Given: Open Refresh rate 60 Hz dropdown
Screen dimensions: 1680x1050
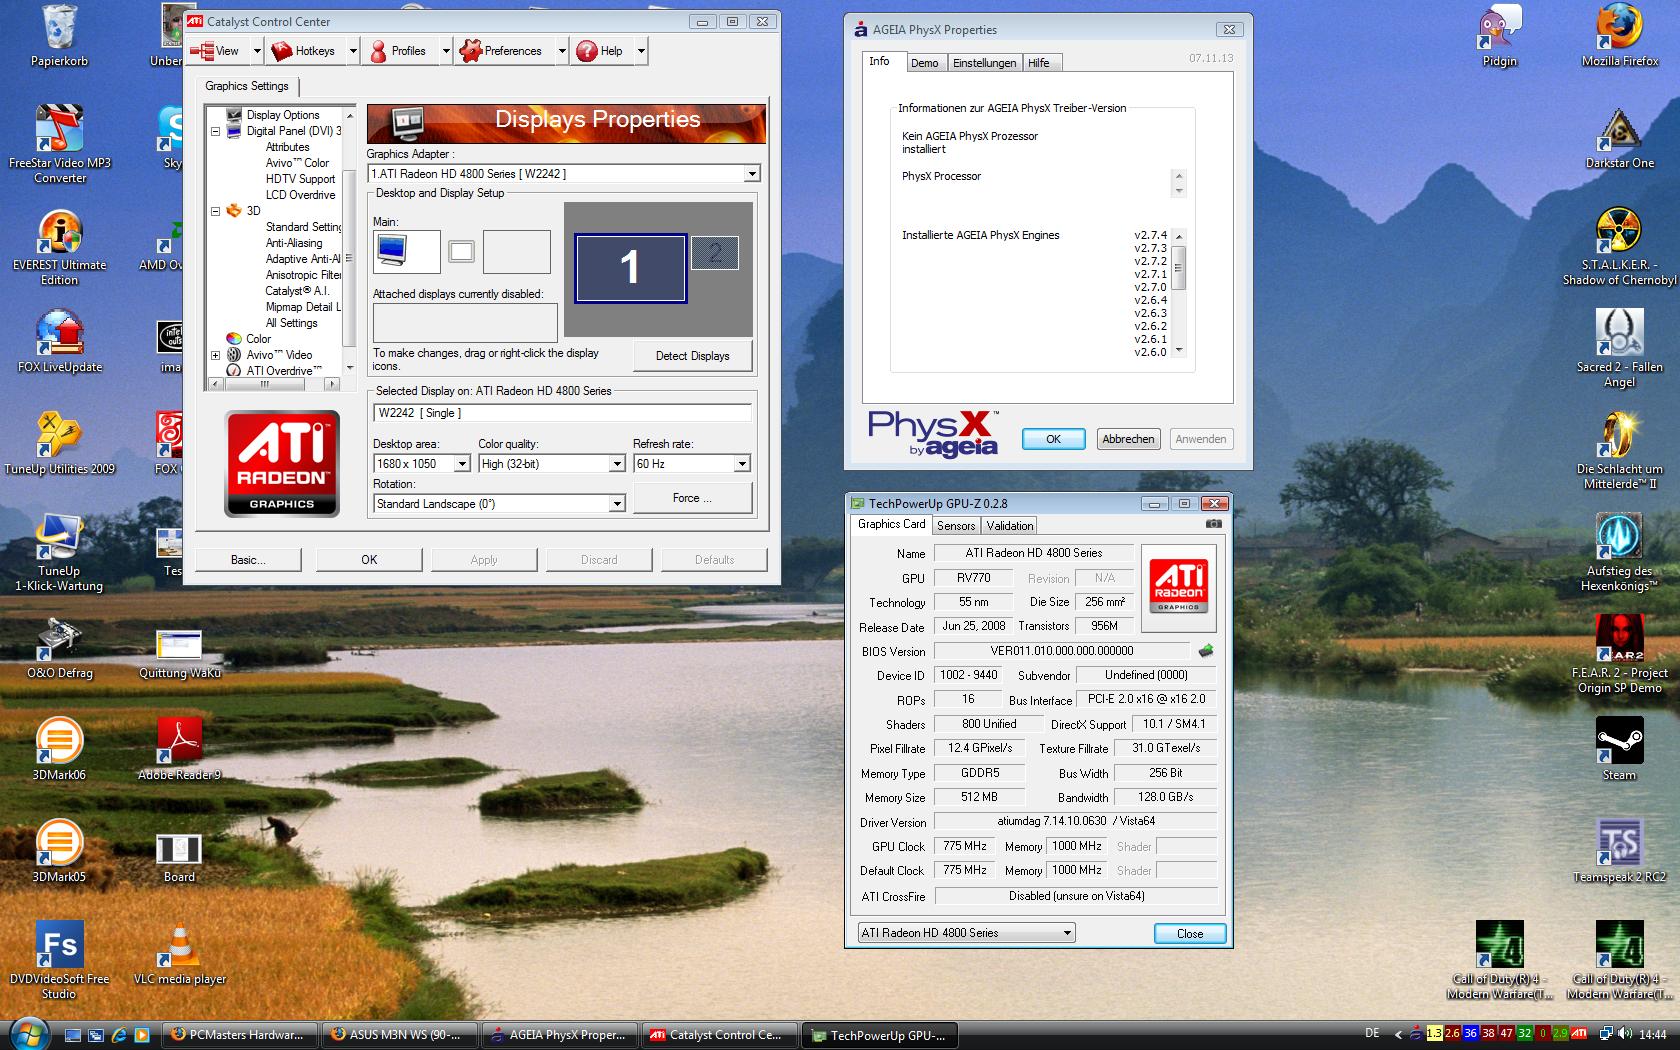Looking at the screenshot, I should tap(742, 464).
